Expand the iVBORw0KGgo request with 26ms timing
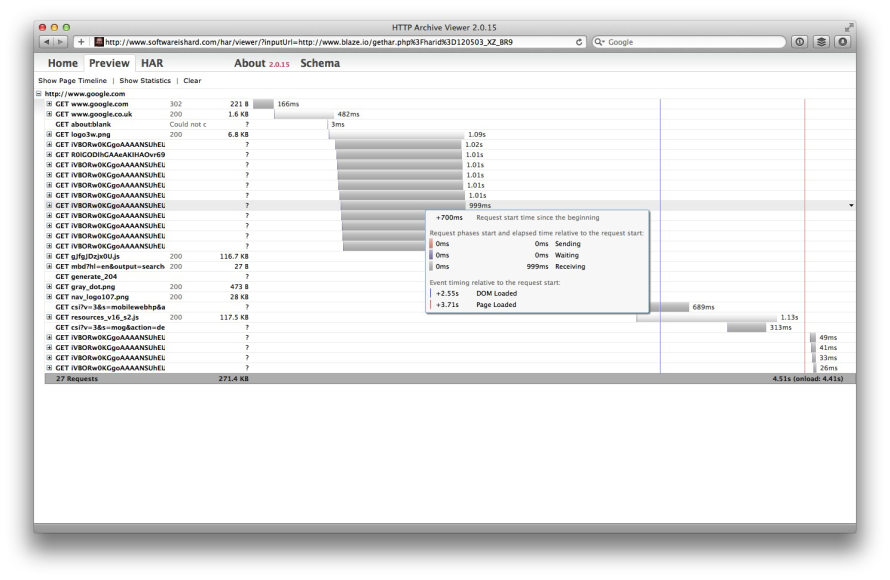Viewport: 890px width, 580px height. point(49,368)
